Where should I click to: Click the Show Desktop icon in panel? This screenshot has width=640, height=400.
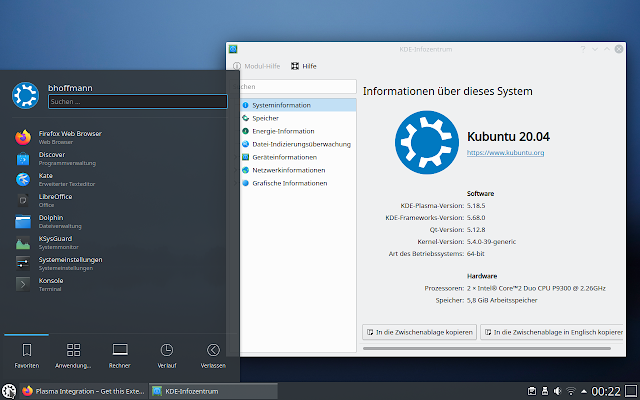pyautogui.click(x=631, y=391)
